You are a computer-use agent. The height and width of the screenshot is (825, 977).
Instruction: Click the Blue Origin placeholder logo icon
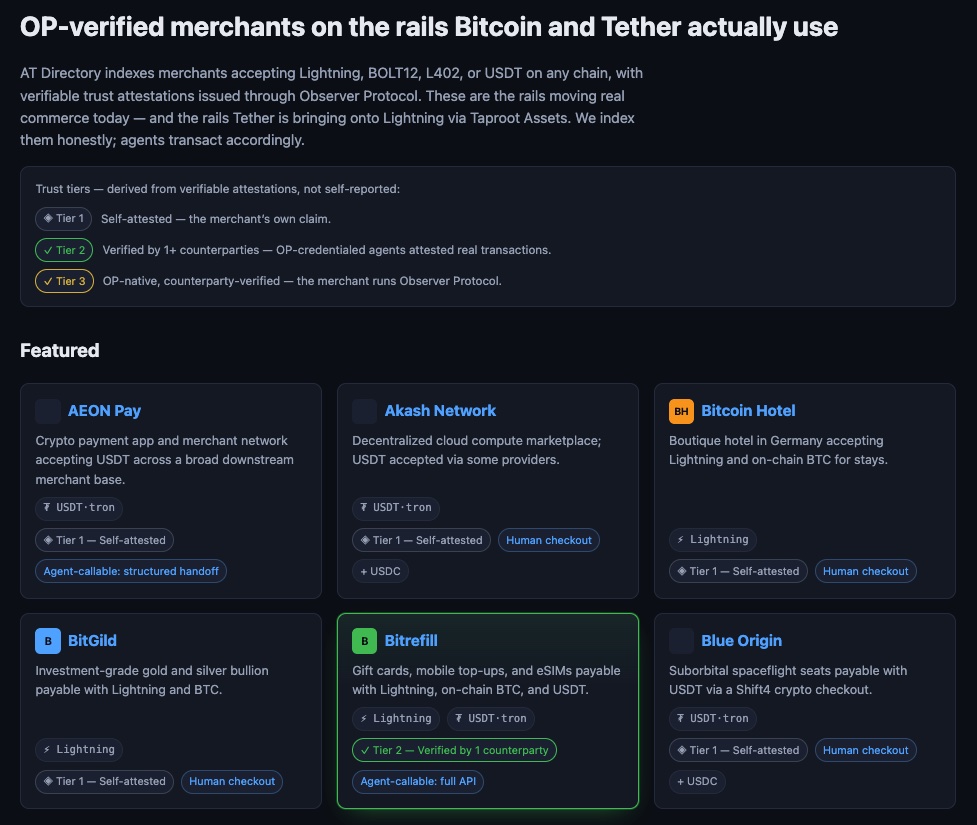pyautogui.click(x=681, y=641)
